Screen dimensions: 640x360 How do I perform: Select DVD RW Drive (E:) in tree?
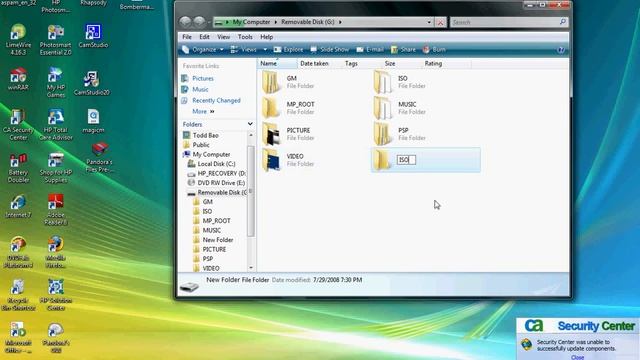tap(216, 183)
